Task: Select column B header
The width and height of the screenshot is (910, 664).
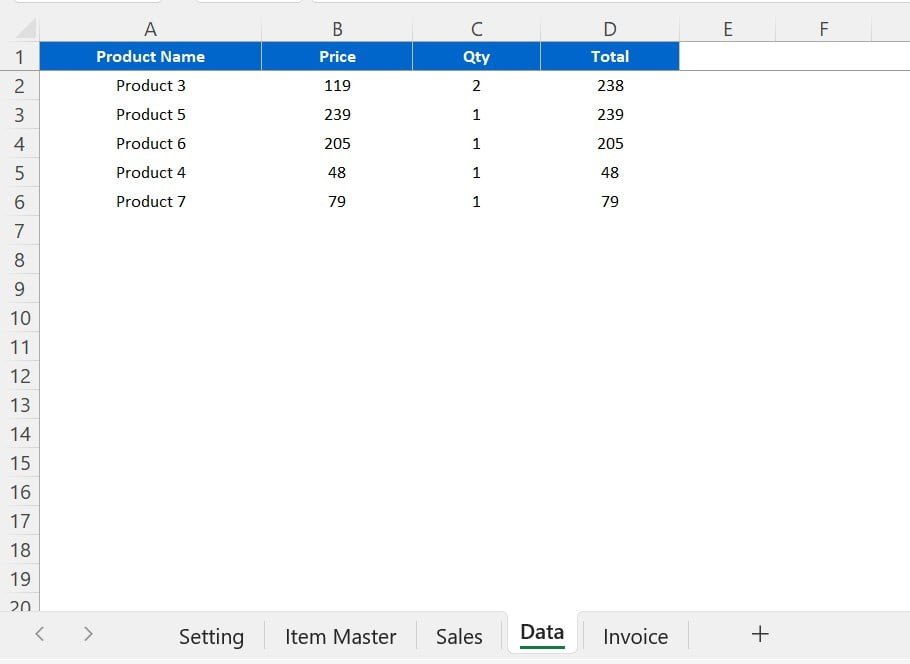Action: tap(337, 29)
